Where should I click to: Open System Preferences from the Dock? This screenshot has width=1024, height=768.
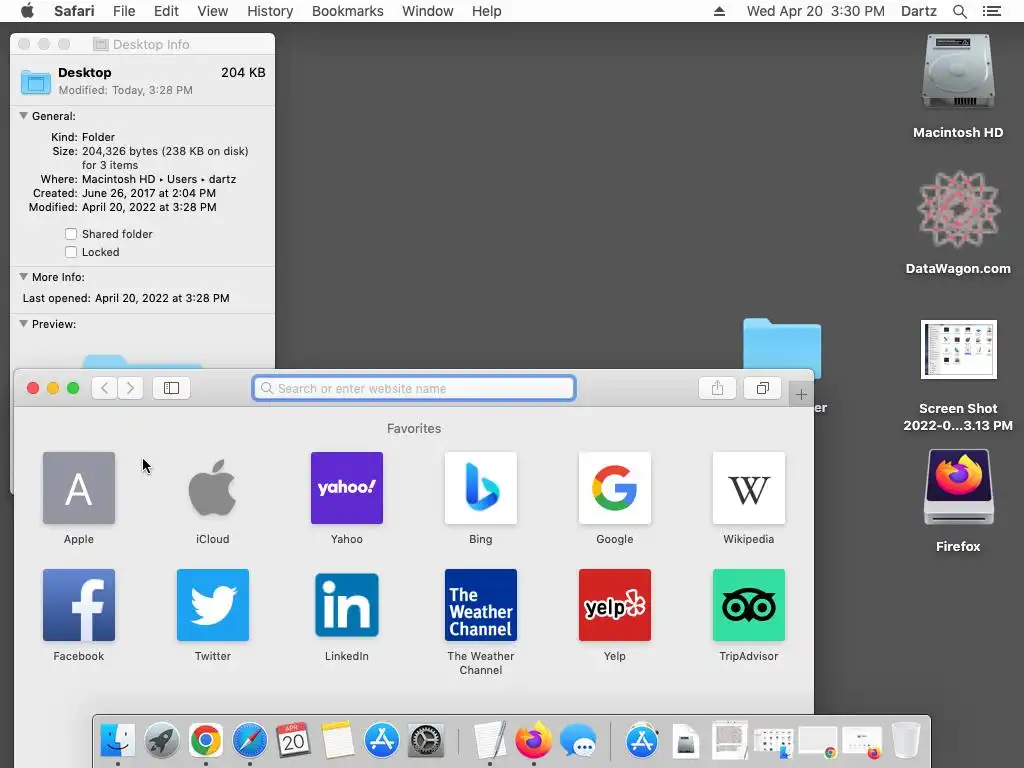pyautogui.click(x=426, y=741)
